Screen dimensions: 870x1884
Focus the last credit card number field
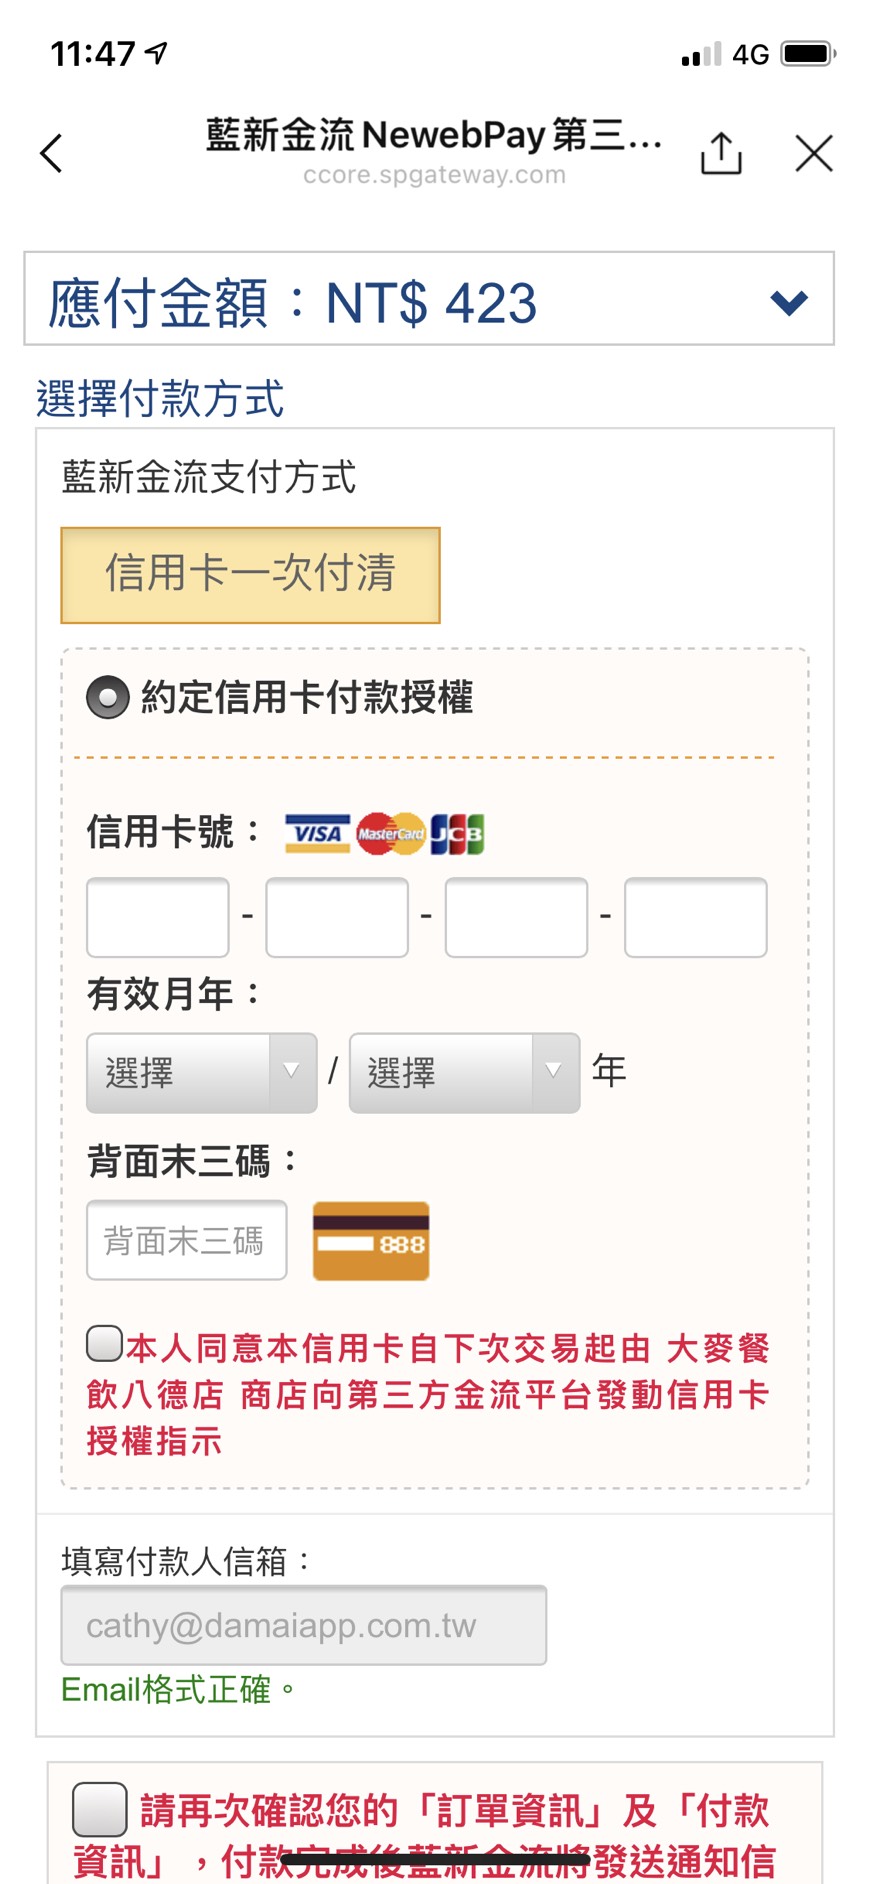tap(695, 917)
